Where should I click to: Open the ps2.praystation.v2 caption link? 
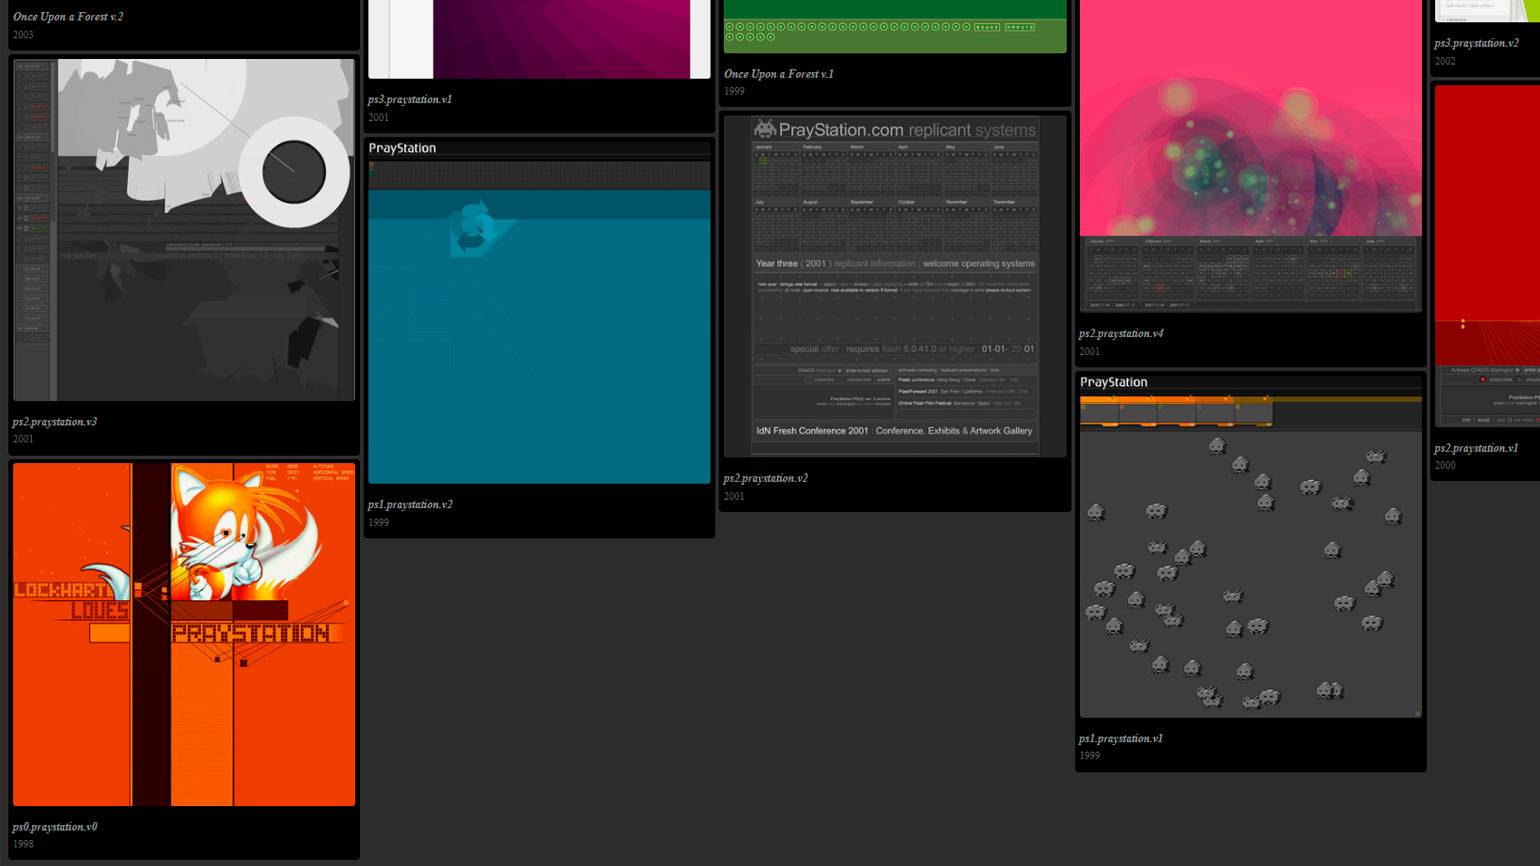click(x=765, y=479)
